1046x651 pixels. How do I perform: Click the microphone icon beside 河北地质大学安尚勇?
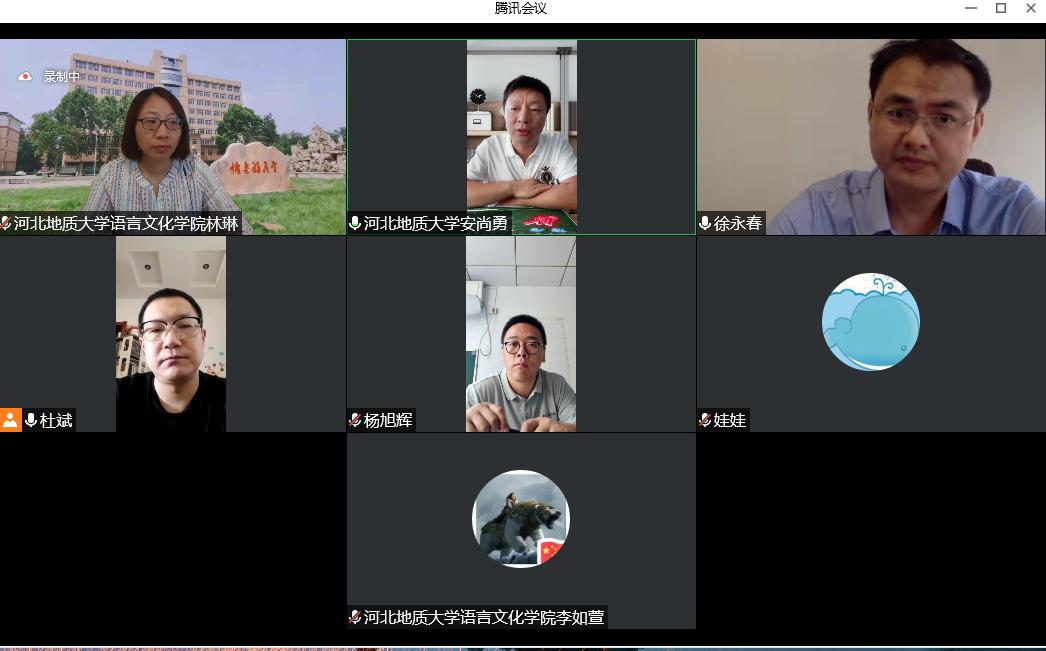click(x=355, y=224)
